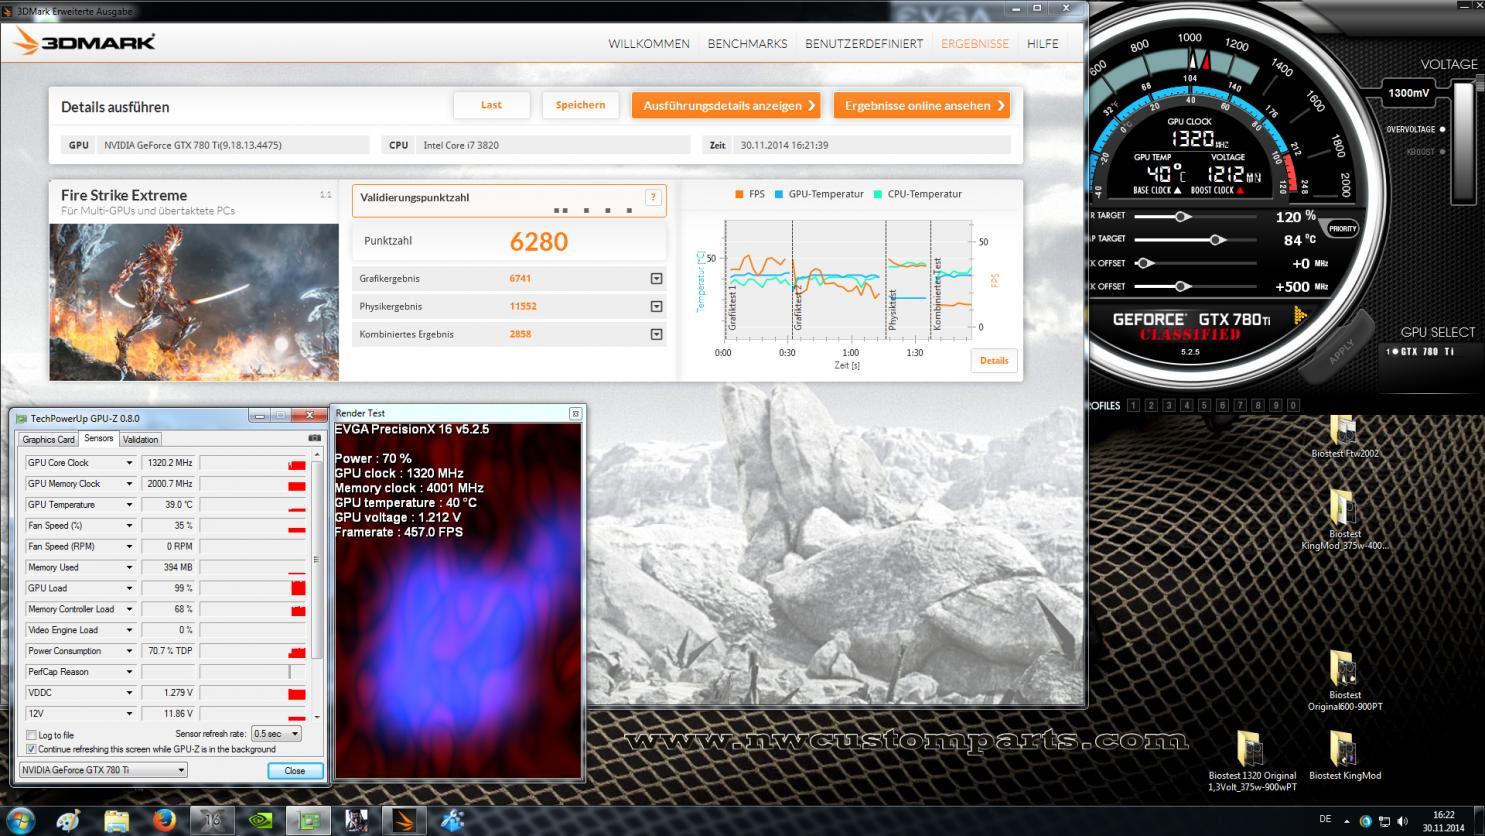
Task: Go to BENCHMARKS tab in 3DMark
Action: click(x=747, y=44)
